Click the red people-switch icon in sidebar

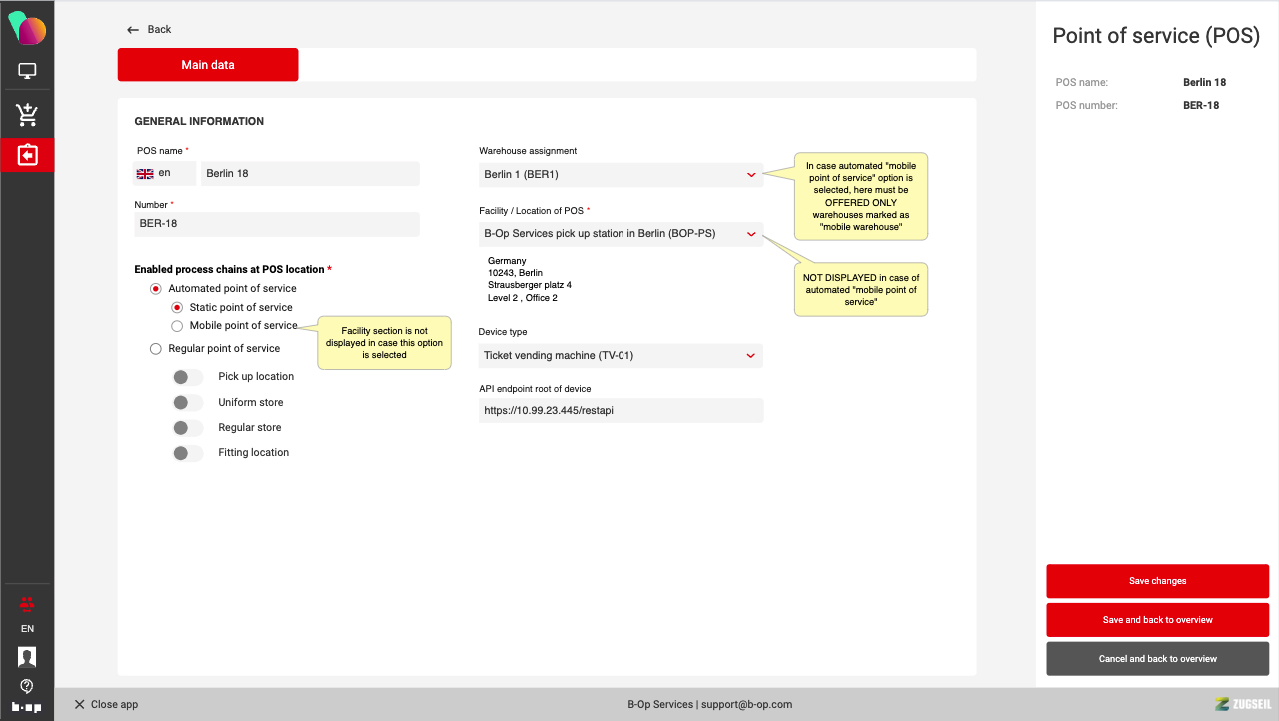click(27, 602)
